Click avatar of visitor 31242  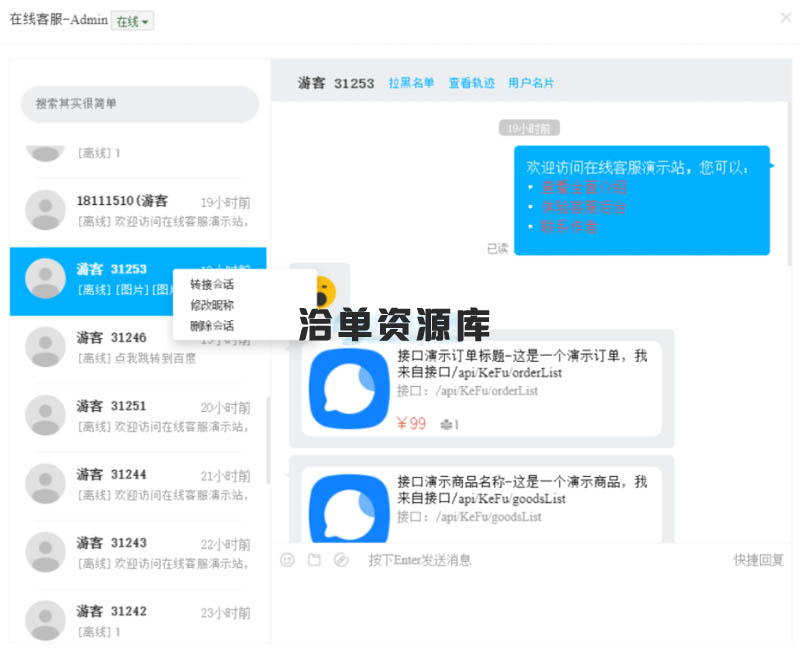(45, 620)
